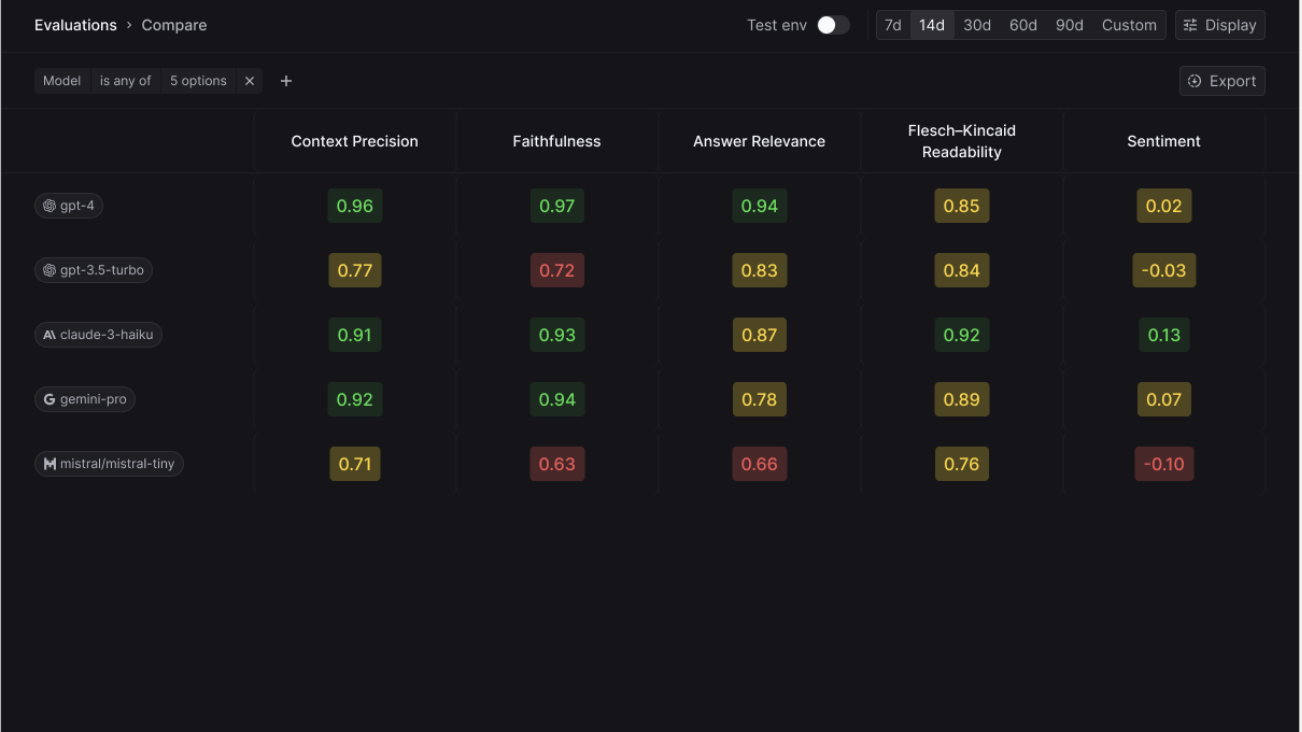
Task: Click claude-3-haiku Readability score 0.92
Action: coord(962,335)
